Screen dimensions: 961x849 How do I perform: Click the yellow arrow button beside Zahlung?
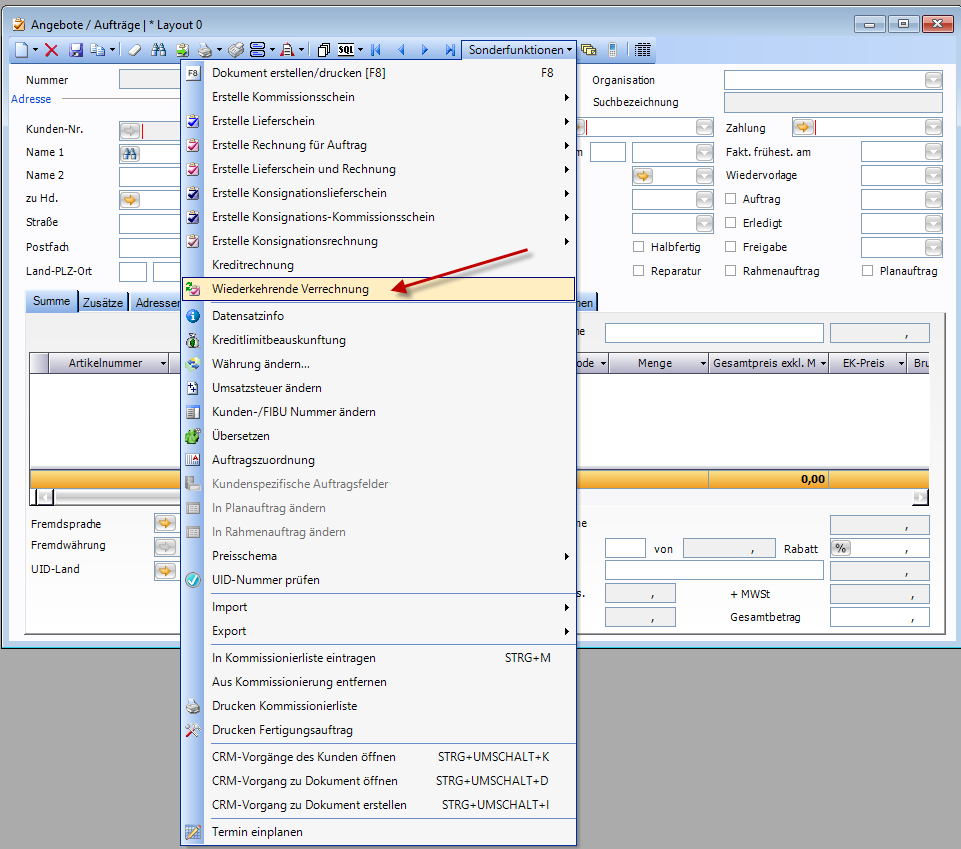(803, 127)
